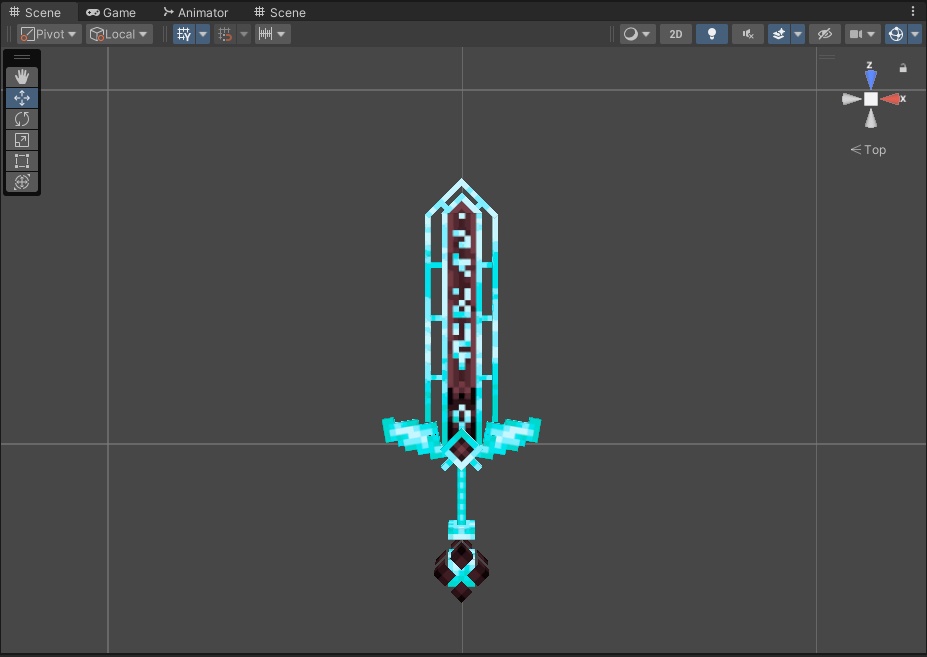Click the Top view label
Viewport: 927px width, 657px height.
(868, 150)
